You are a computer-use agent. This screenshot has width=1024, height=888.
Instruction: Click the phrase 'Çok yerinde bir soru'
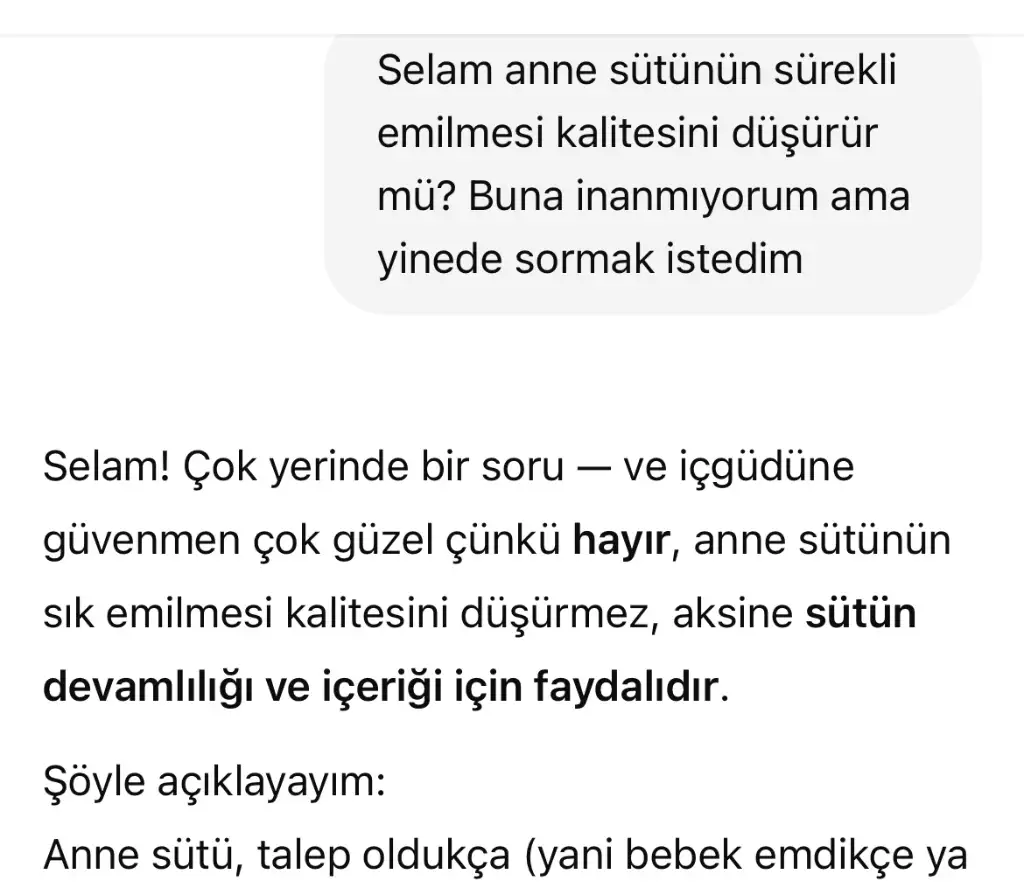click(x=374, y=467)
